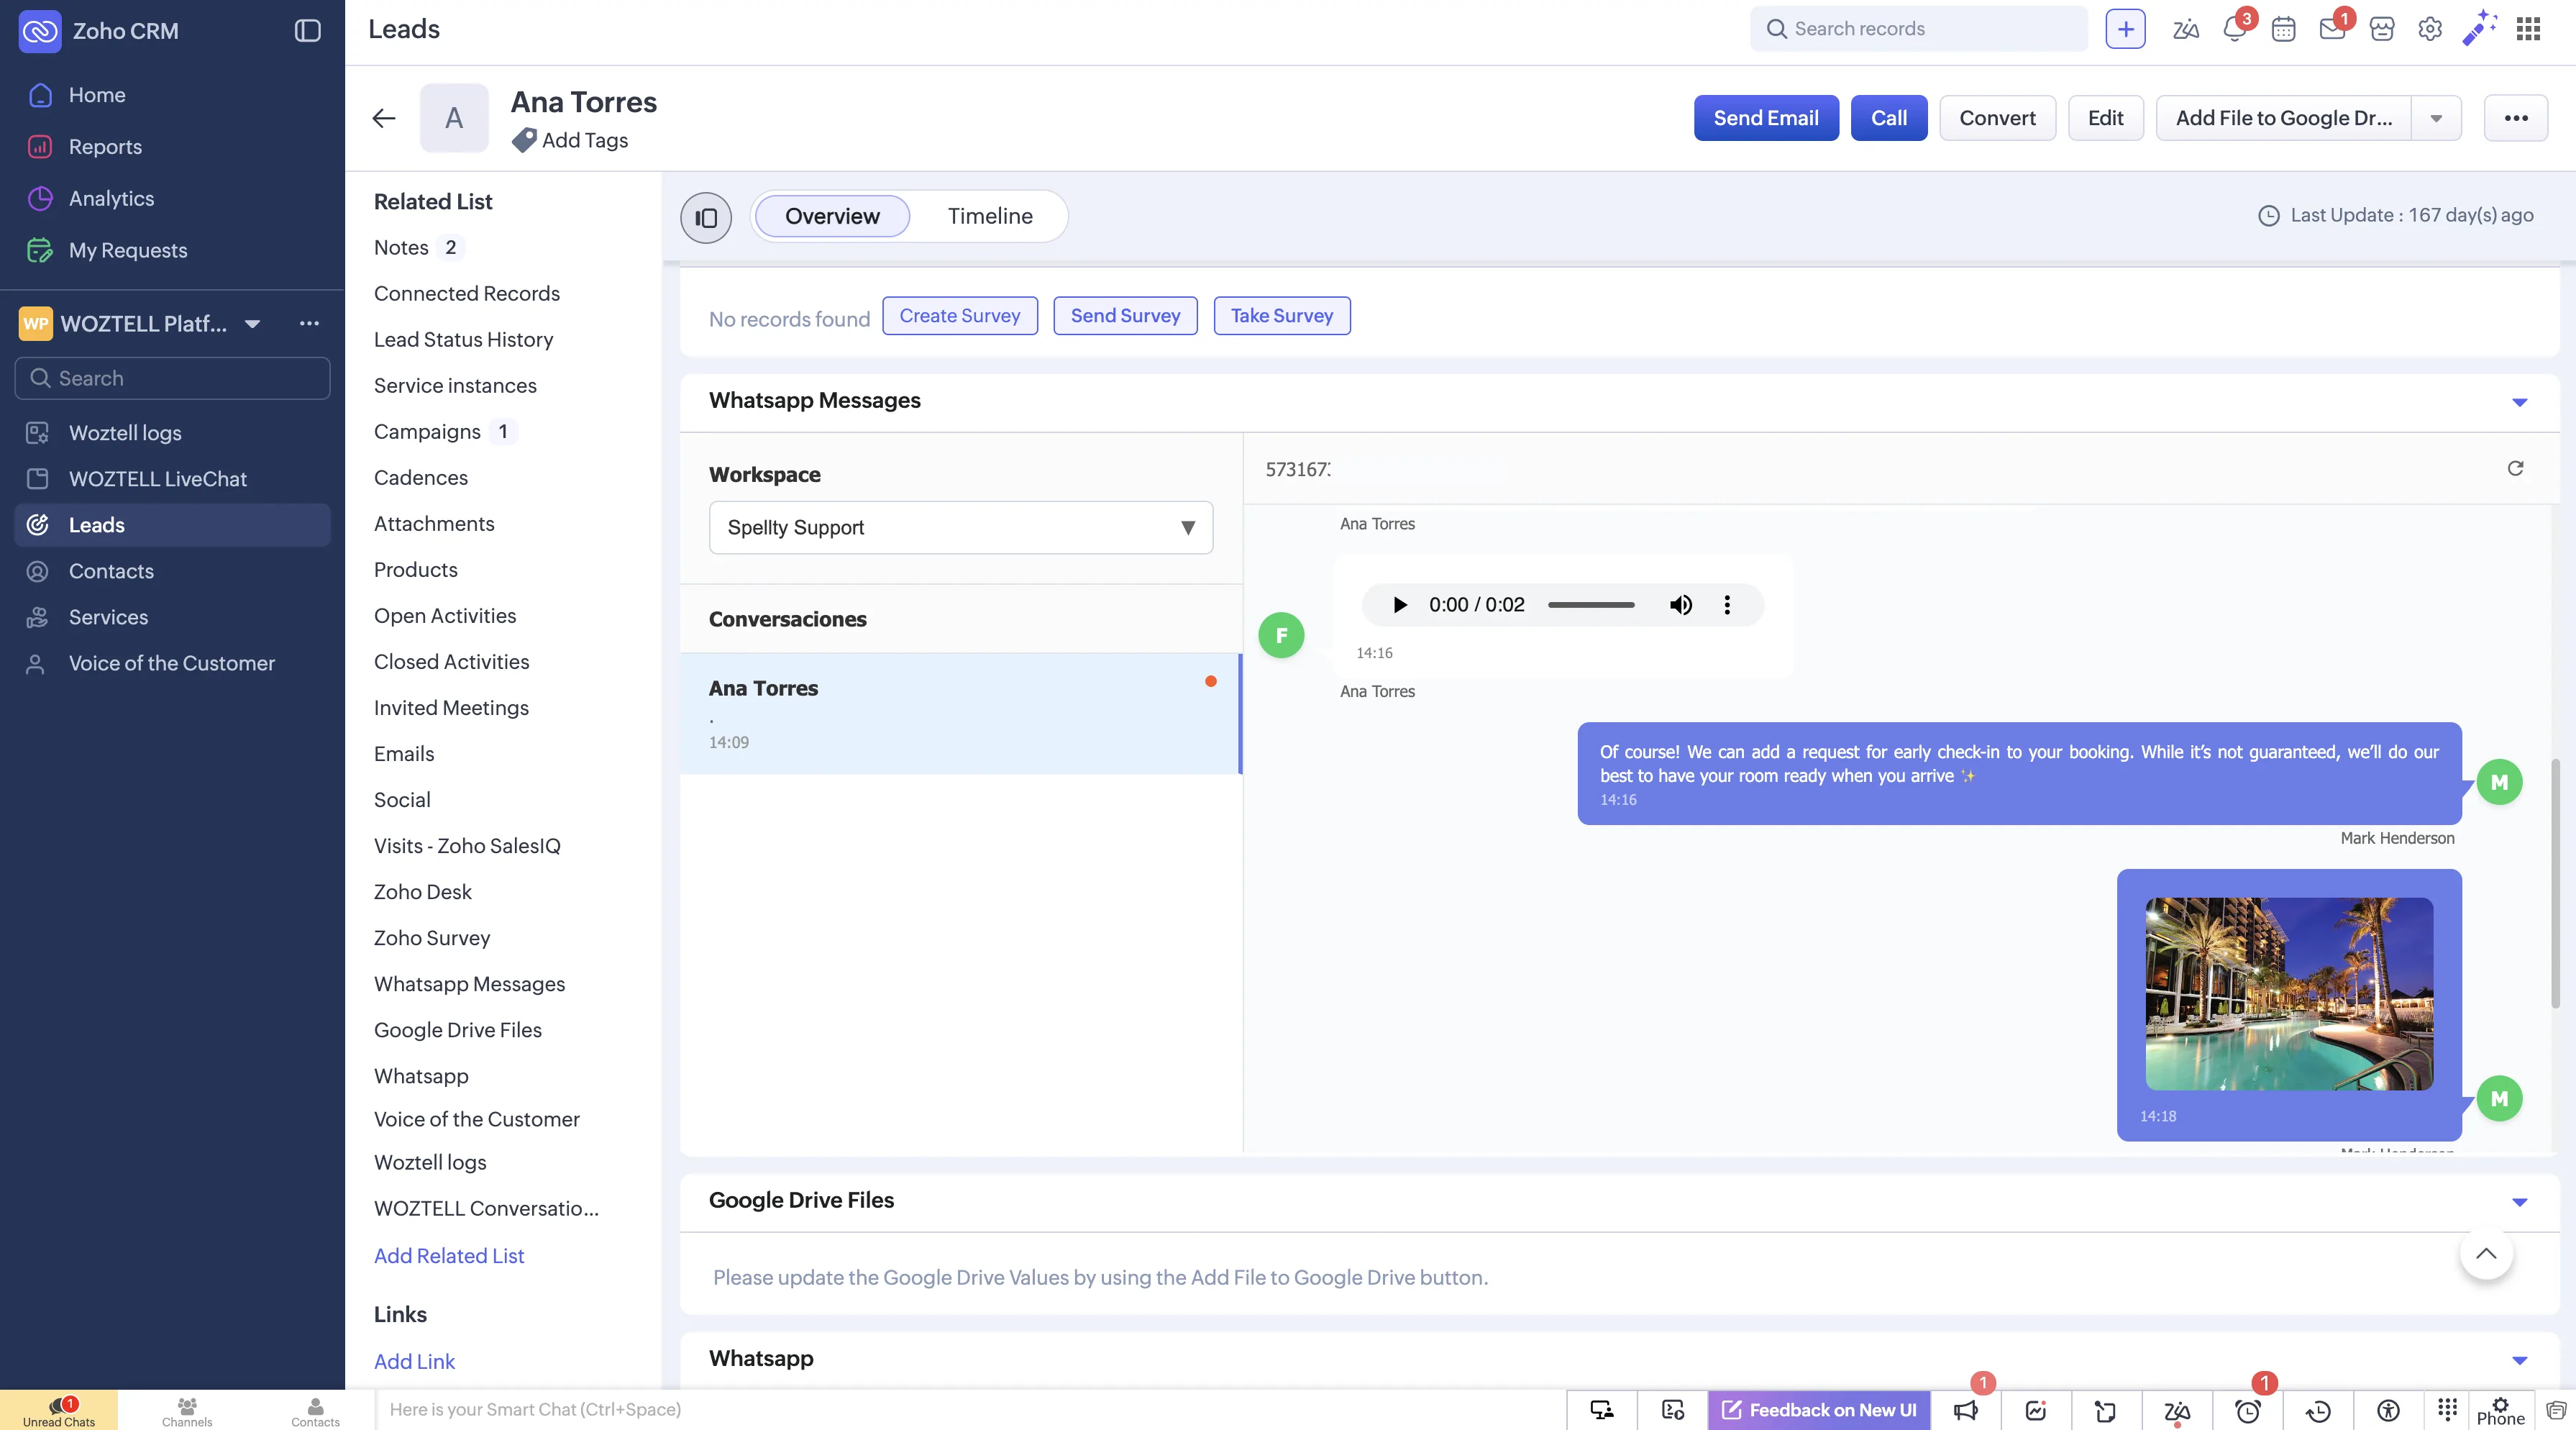This screenshot has width=2576, height=1430.
Task: Open the quick create plus button
Action: (2125, 29)
